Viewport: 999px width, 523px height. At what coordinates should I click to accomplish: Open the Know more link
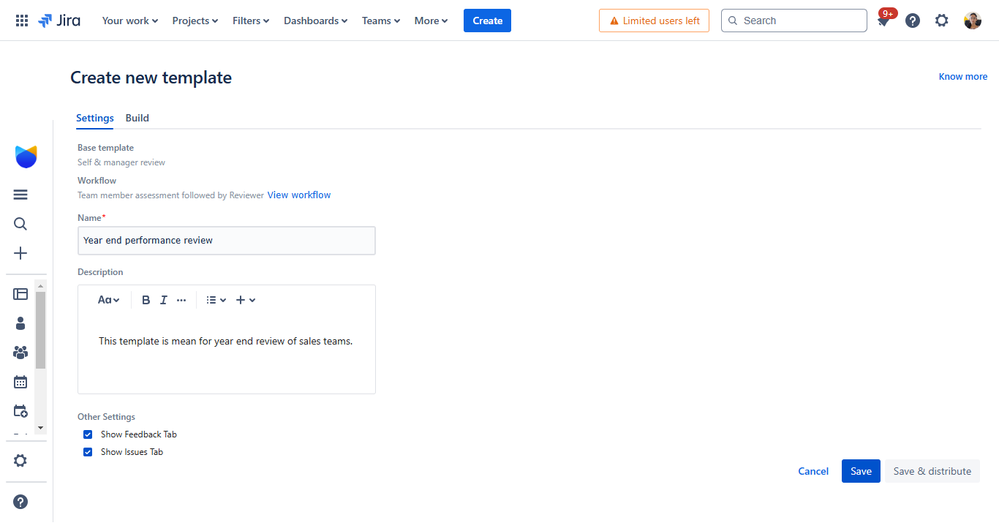[963, 76]
